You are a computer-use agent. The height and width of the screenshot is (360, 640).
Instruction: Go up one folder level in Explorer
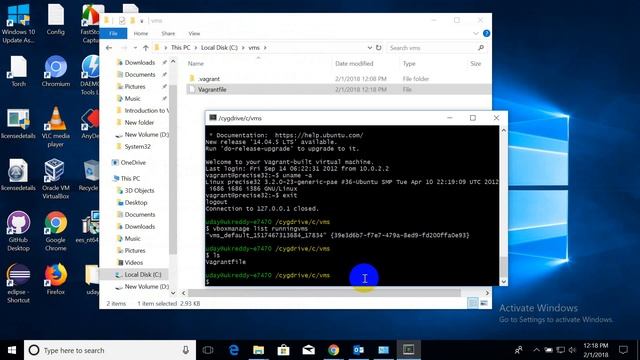click(x=145, y=48)
